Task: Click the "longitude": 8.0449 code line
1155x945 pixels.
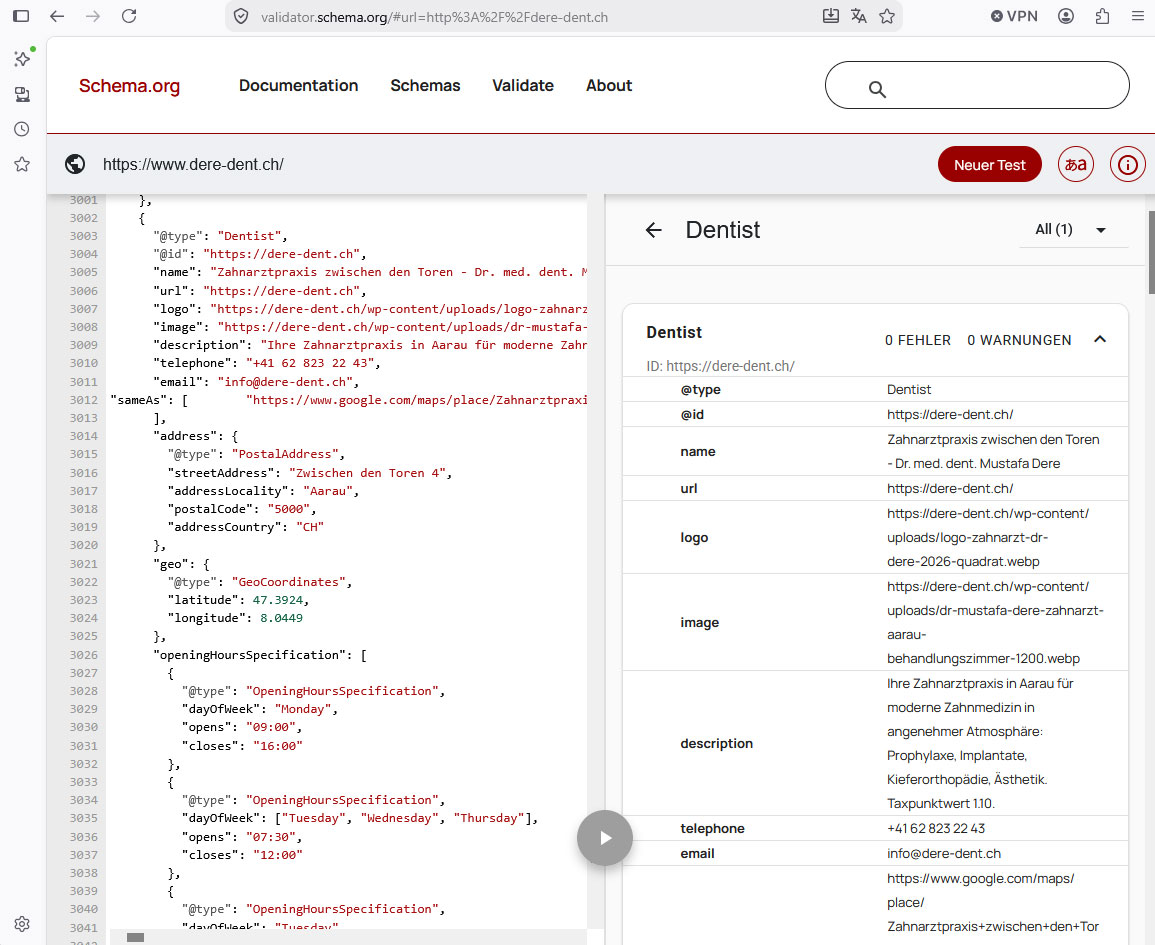Action: (235, 618)
